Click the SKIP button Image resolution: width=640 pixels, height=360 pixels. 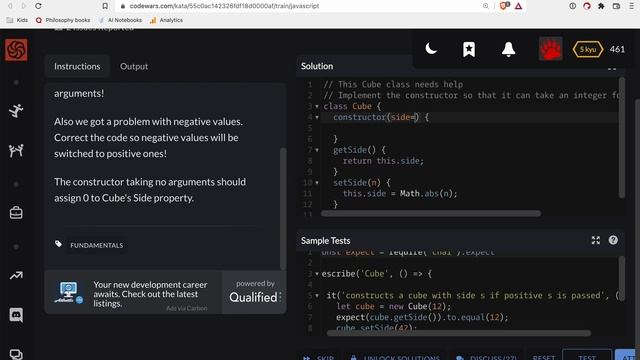[x=318, y=357]
